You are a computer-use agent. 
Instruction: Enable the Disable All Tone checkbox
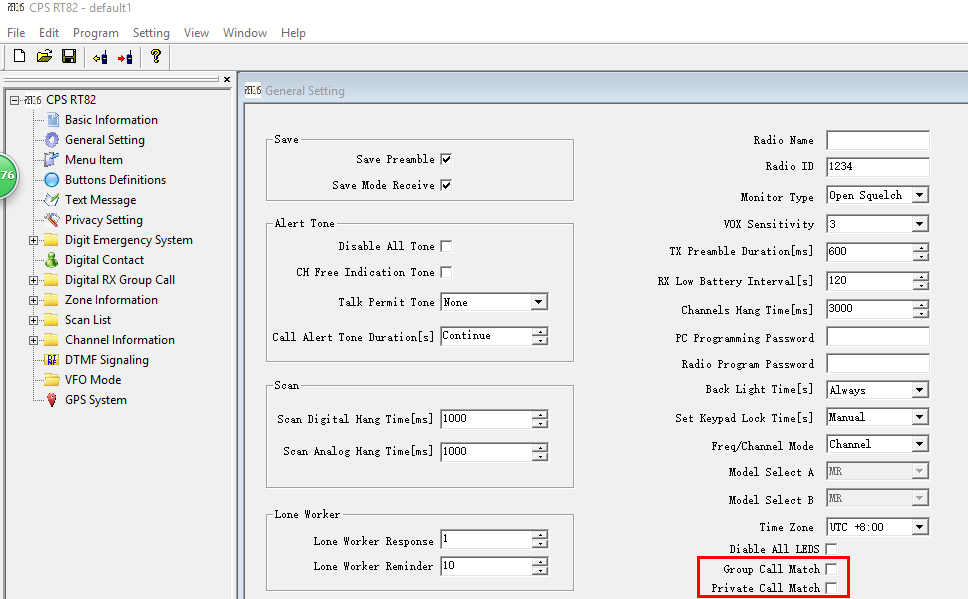(446, 246)
